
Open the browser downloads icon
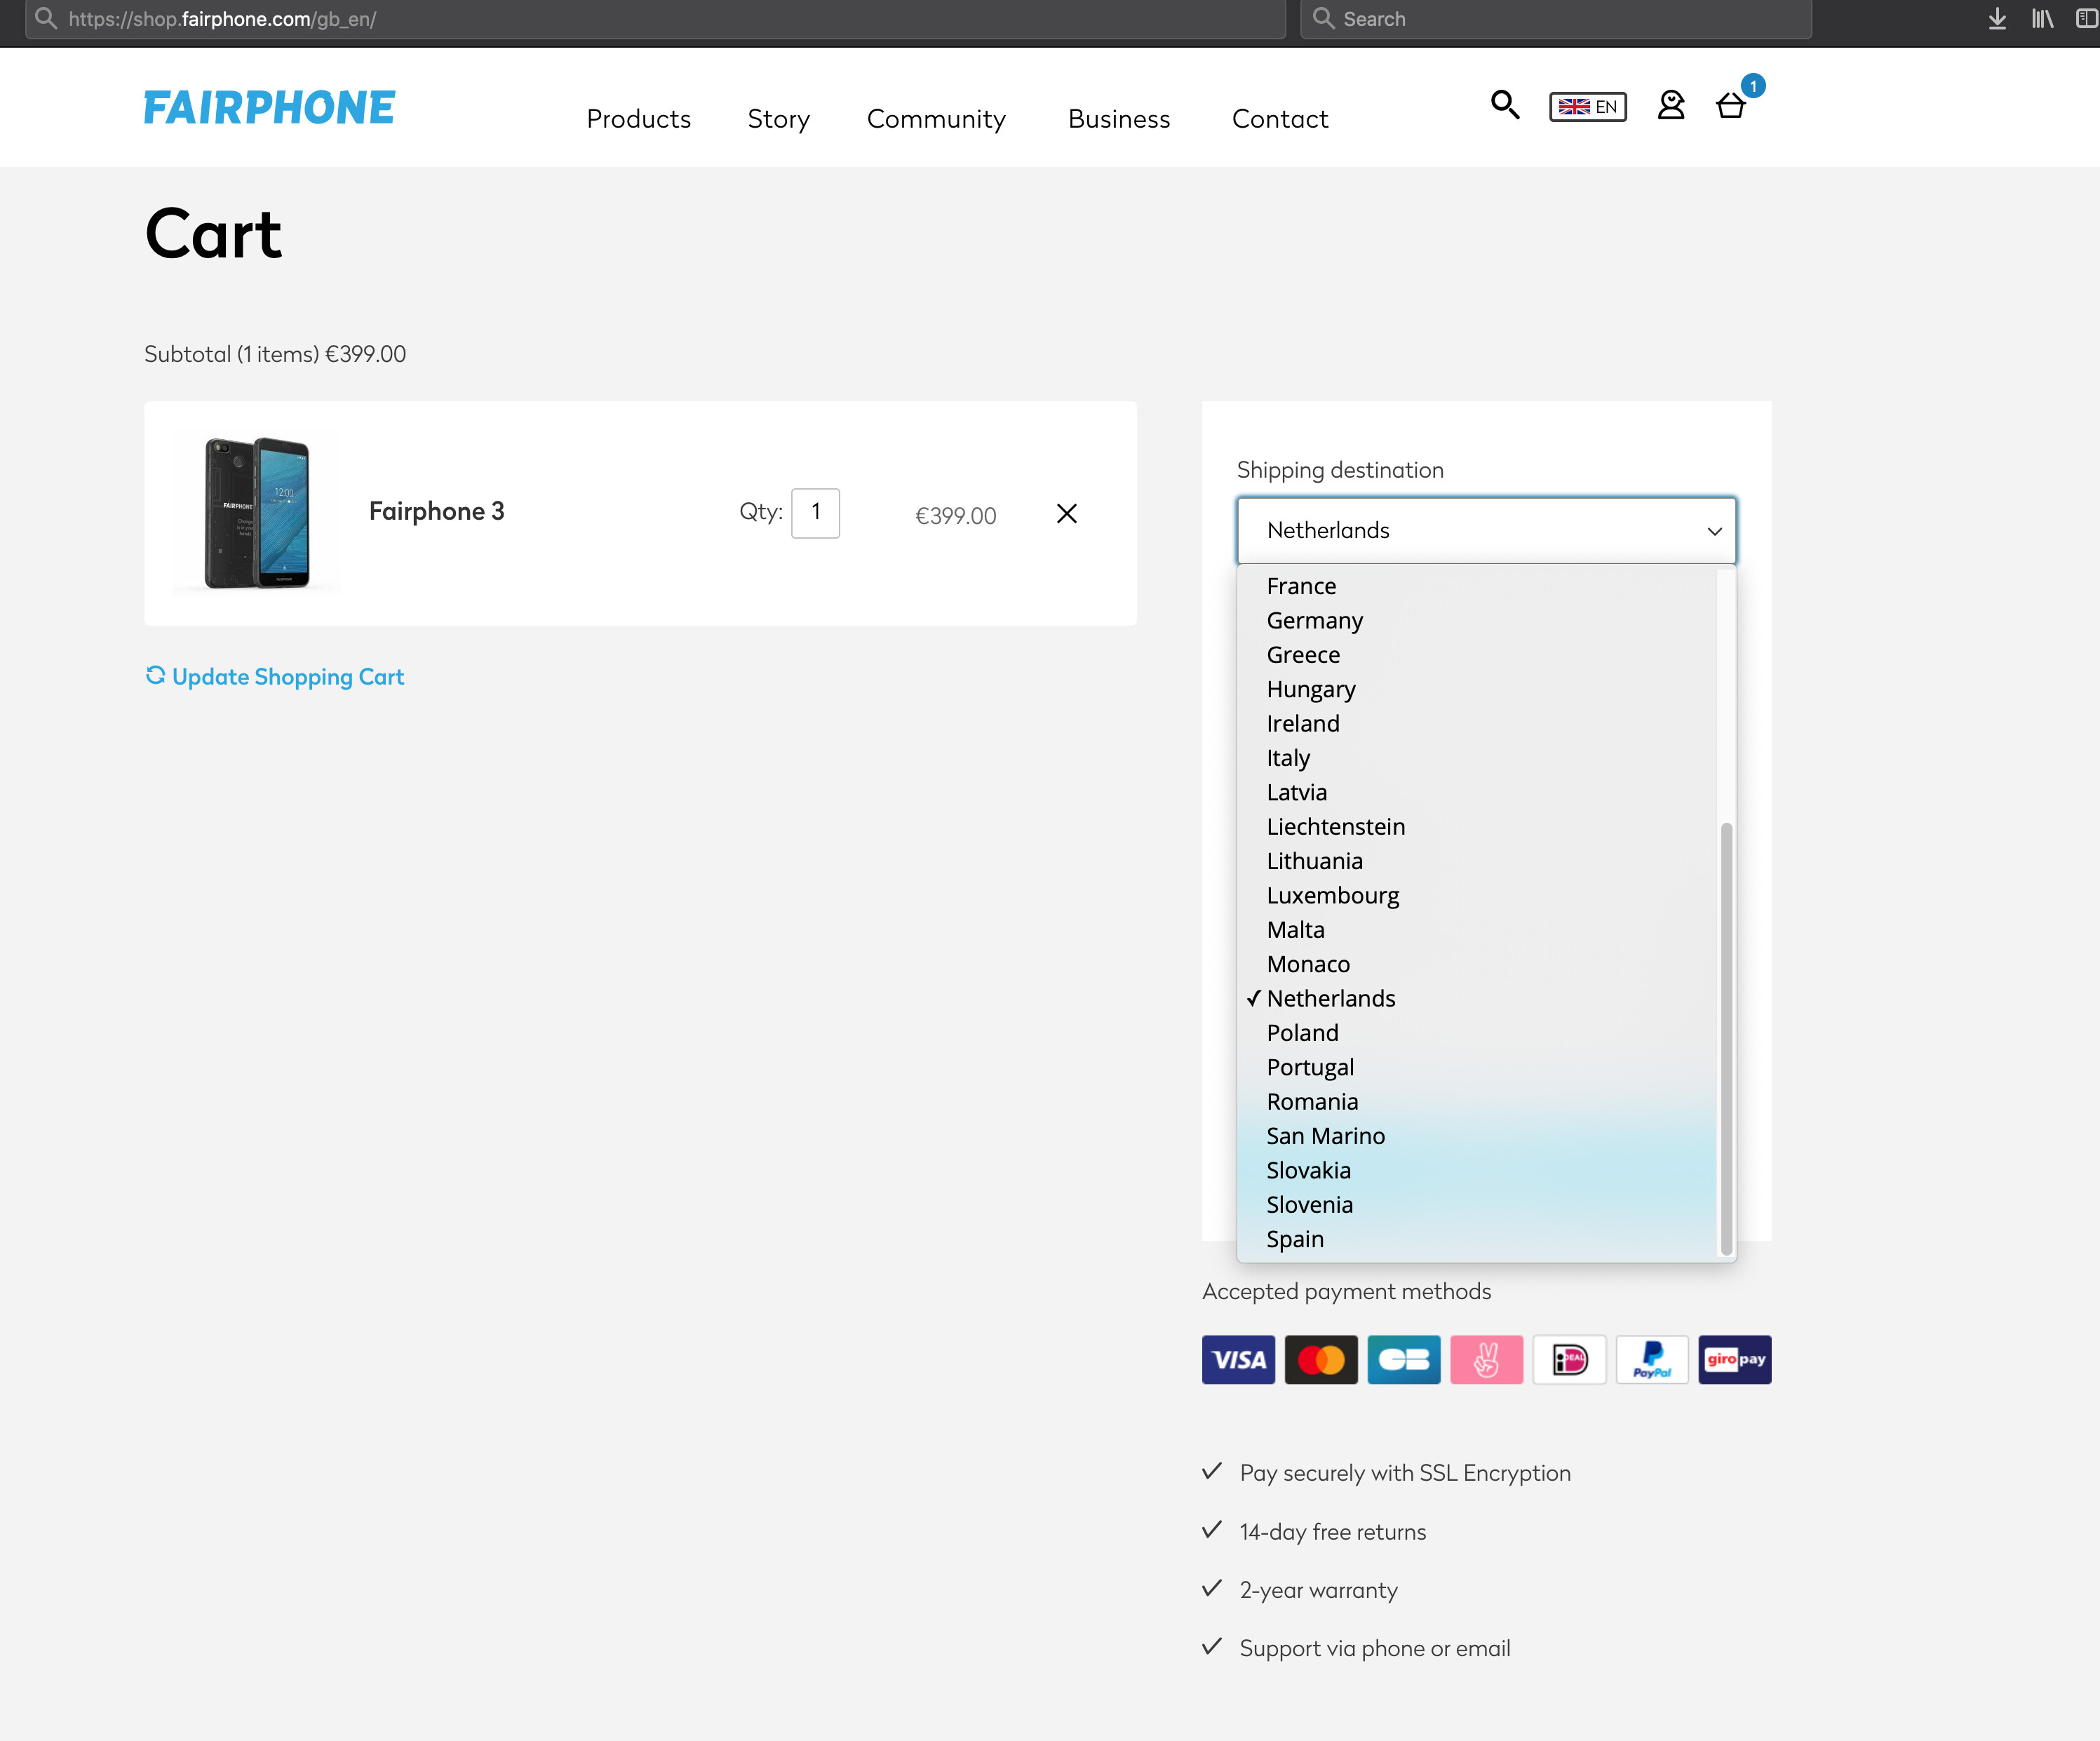click(1997, 19)
